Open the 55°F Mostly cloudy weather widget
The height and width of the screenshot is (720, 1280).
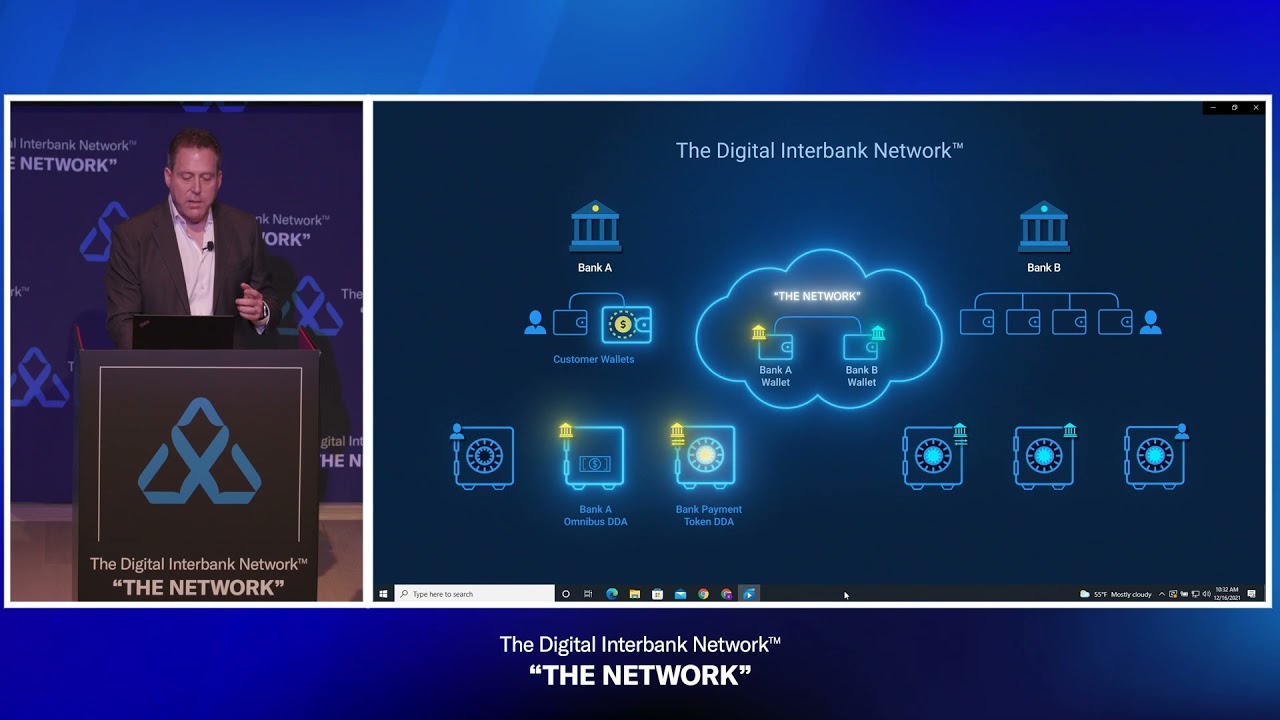click(x=1115, y=594)
